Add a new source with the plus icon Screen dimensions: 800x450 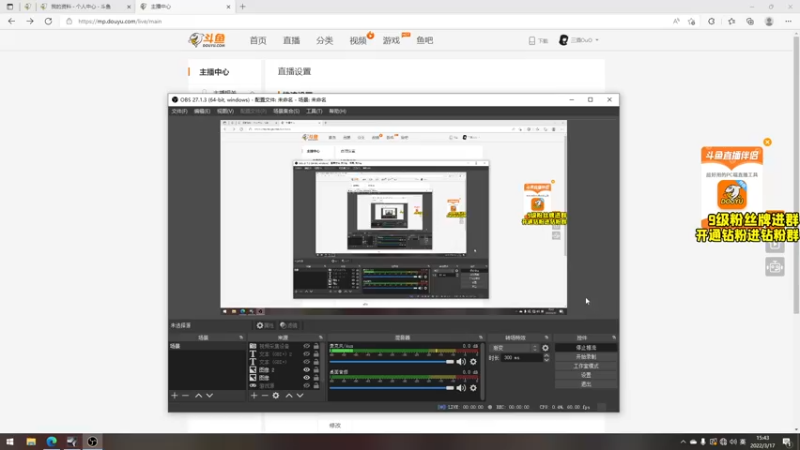(254, 395)
